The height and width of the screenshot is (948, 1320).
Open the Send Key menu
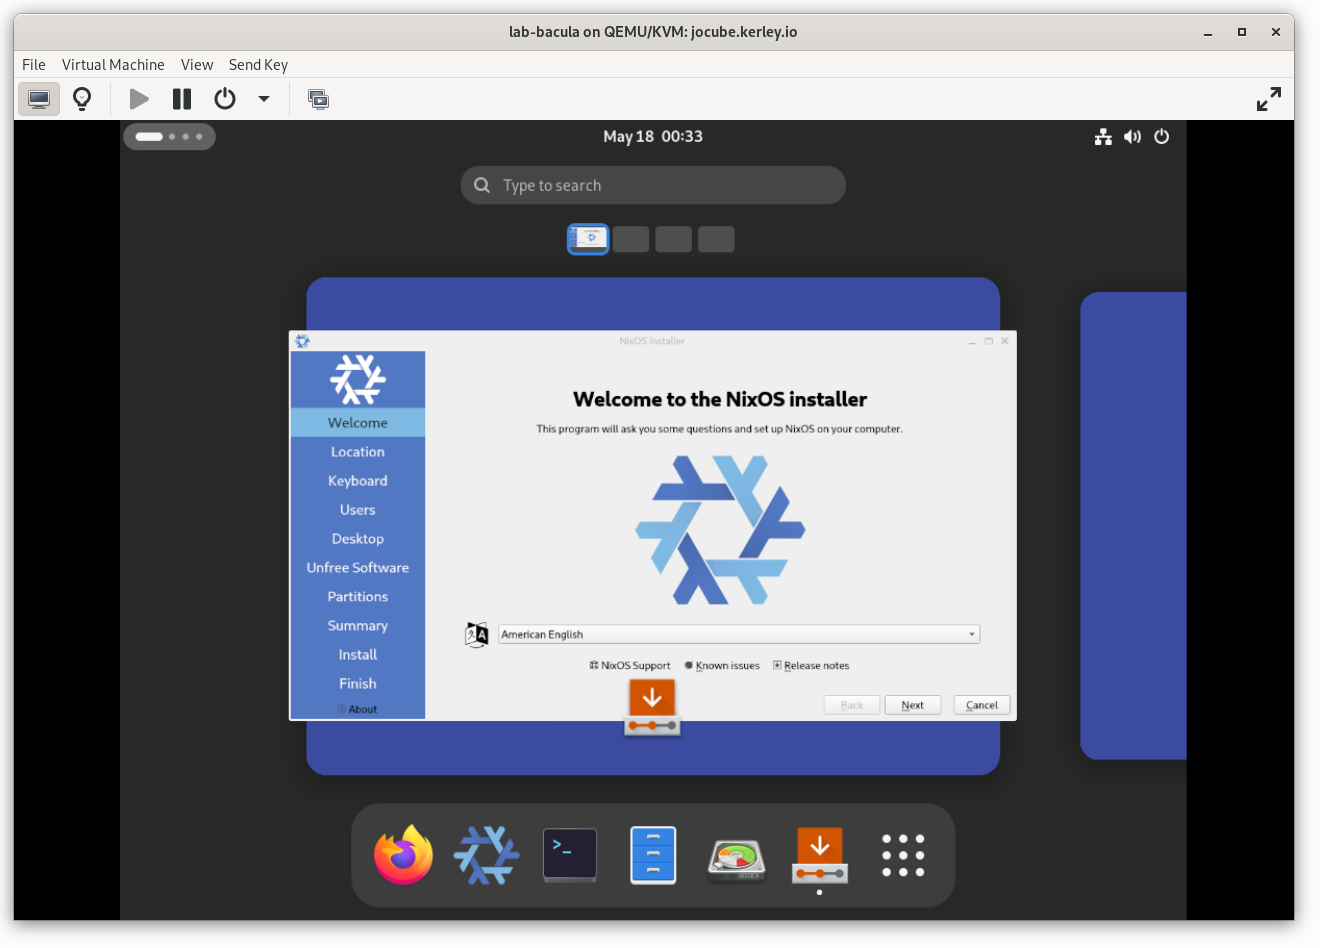(258, 65)
